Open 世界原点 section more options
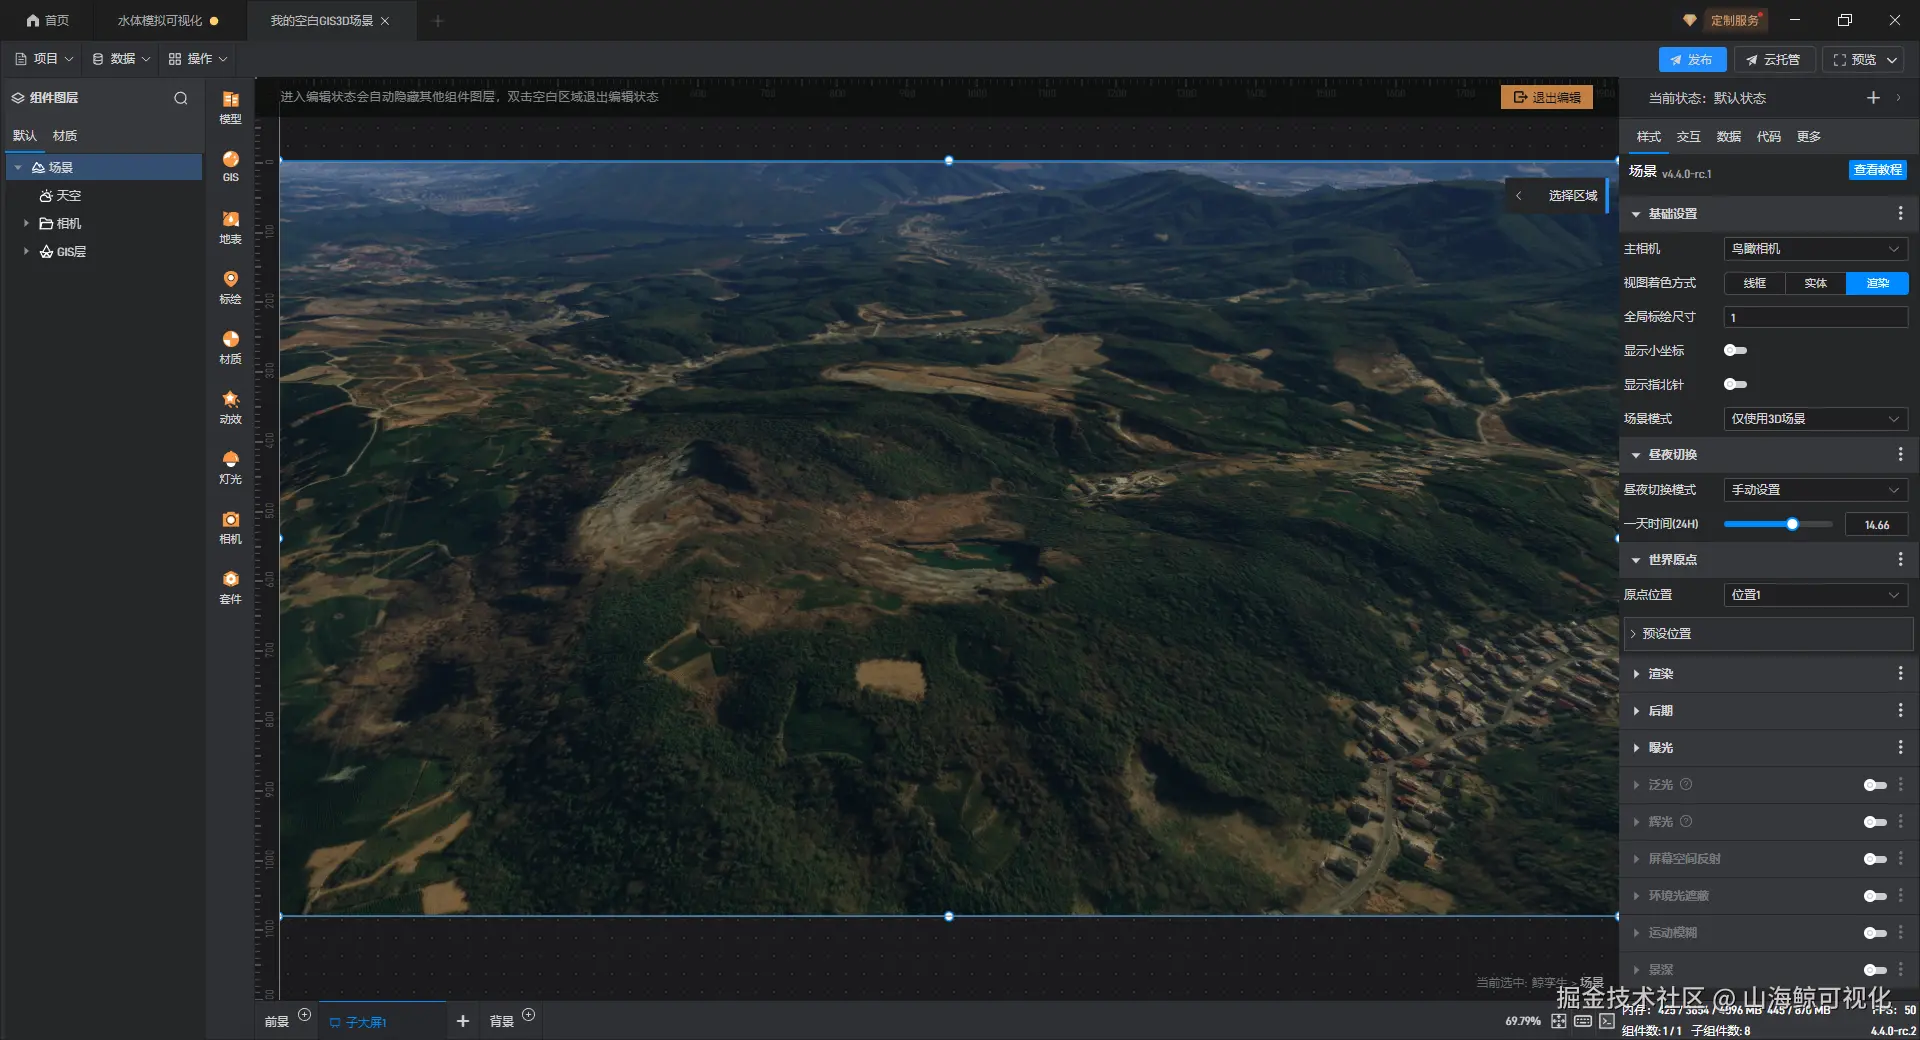Image resolution: width=1920 pixels, height=1040 pixels. [1900, 559]
